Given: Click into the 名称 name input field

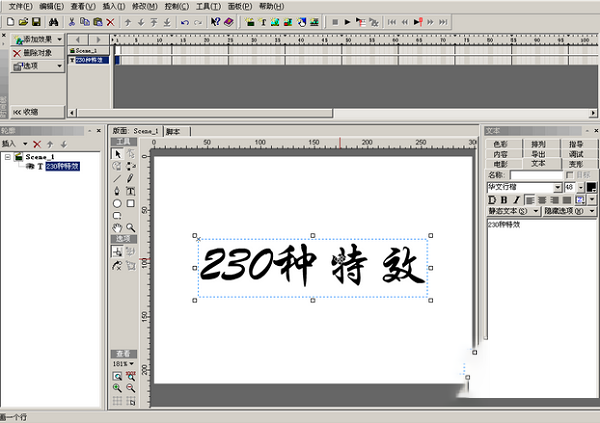Looking at the screenshot, I should pyautogui.click(x=536, y=175).
